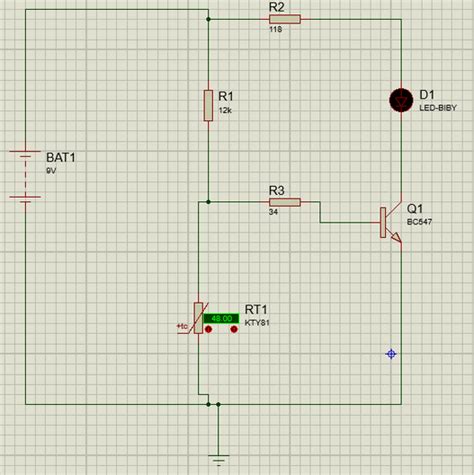
Task: Increase RT1 temperature with right red button
Action: [x=234, y=329]
